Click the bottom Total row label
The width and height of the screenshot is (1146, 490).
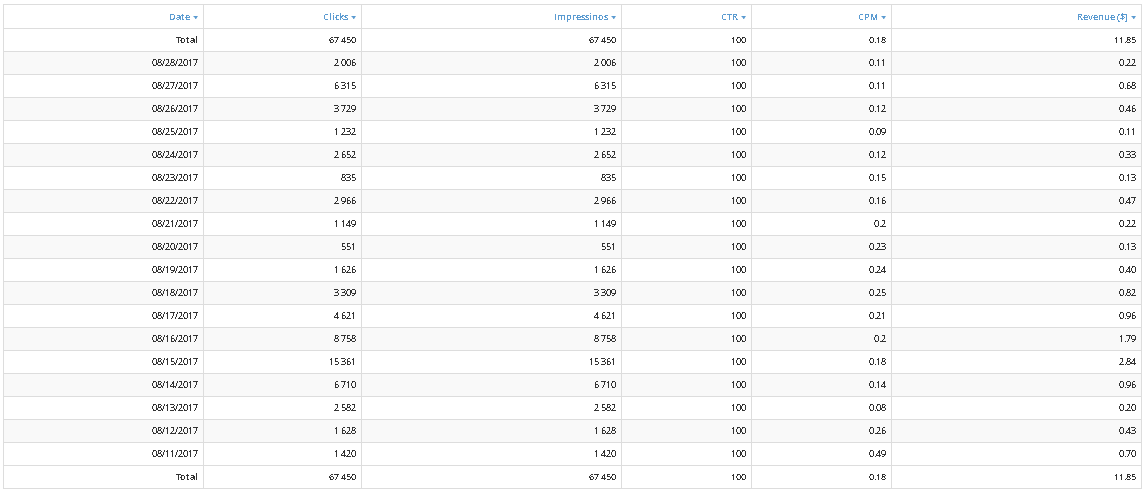[x=187, y=477]
